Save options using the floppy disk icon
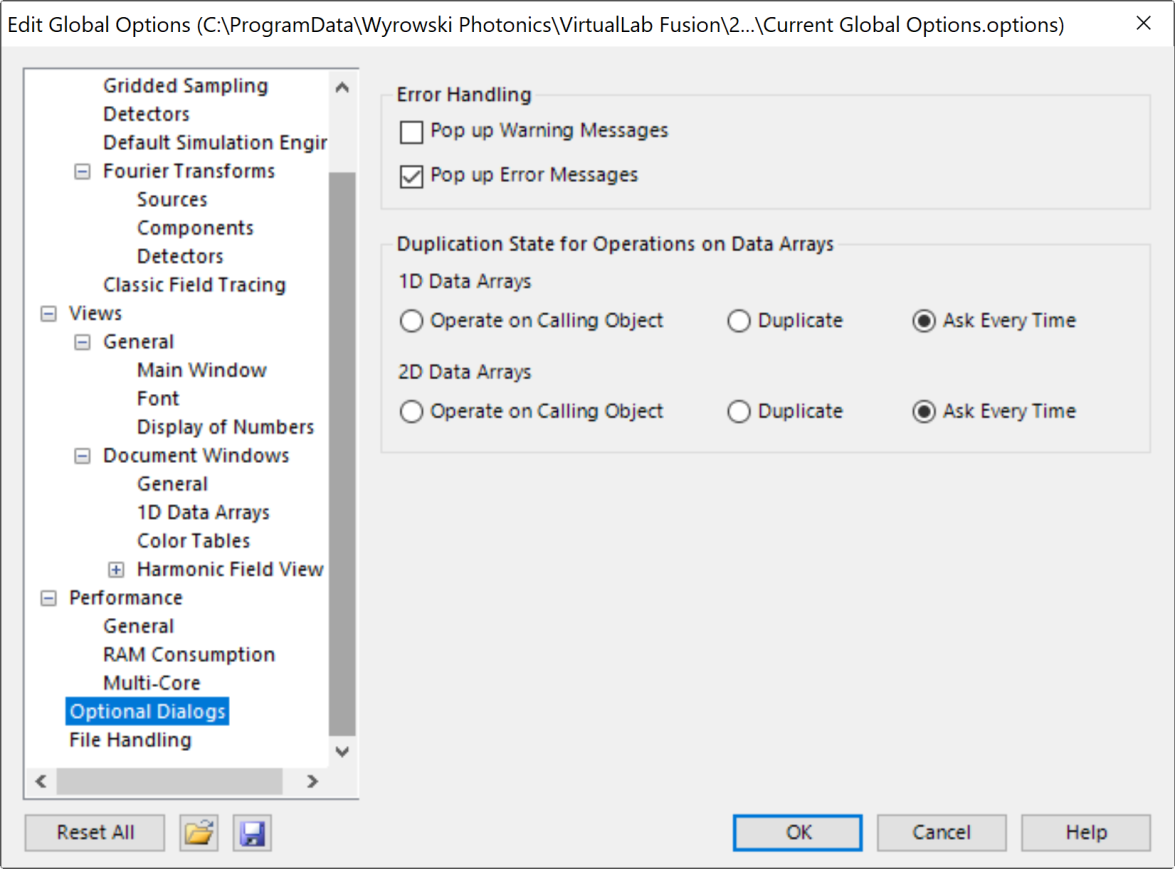 (x=253, y=832)
